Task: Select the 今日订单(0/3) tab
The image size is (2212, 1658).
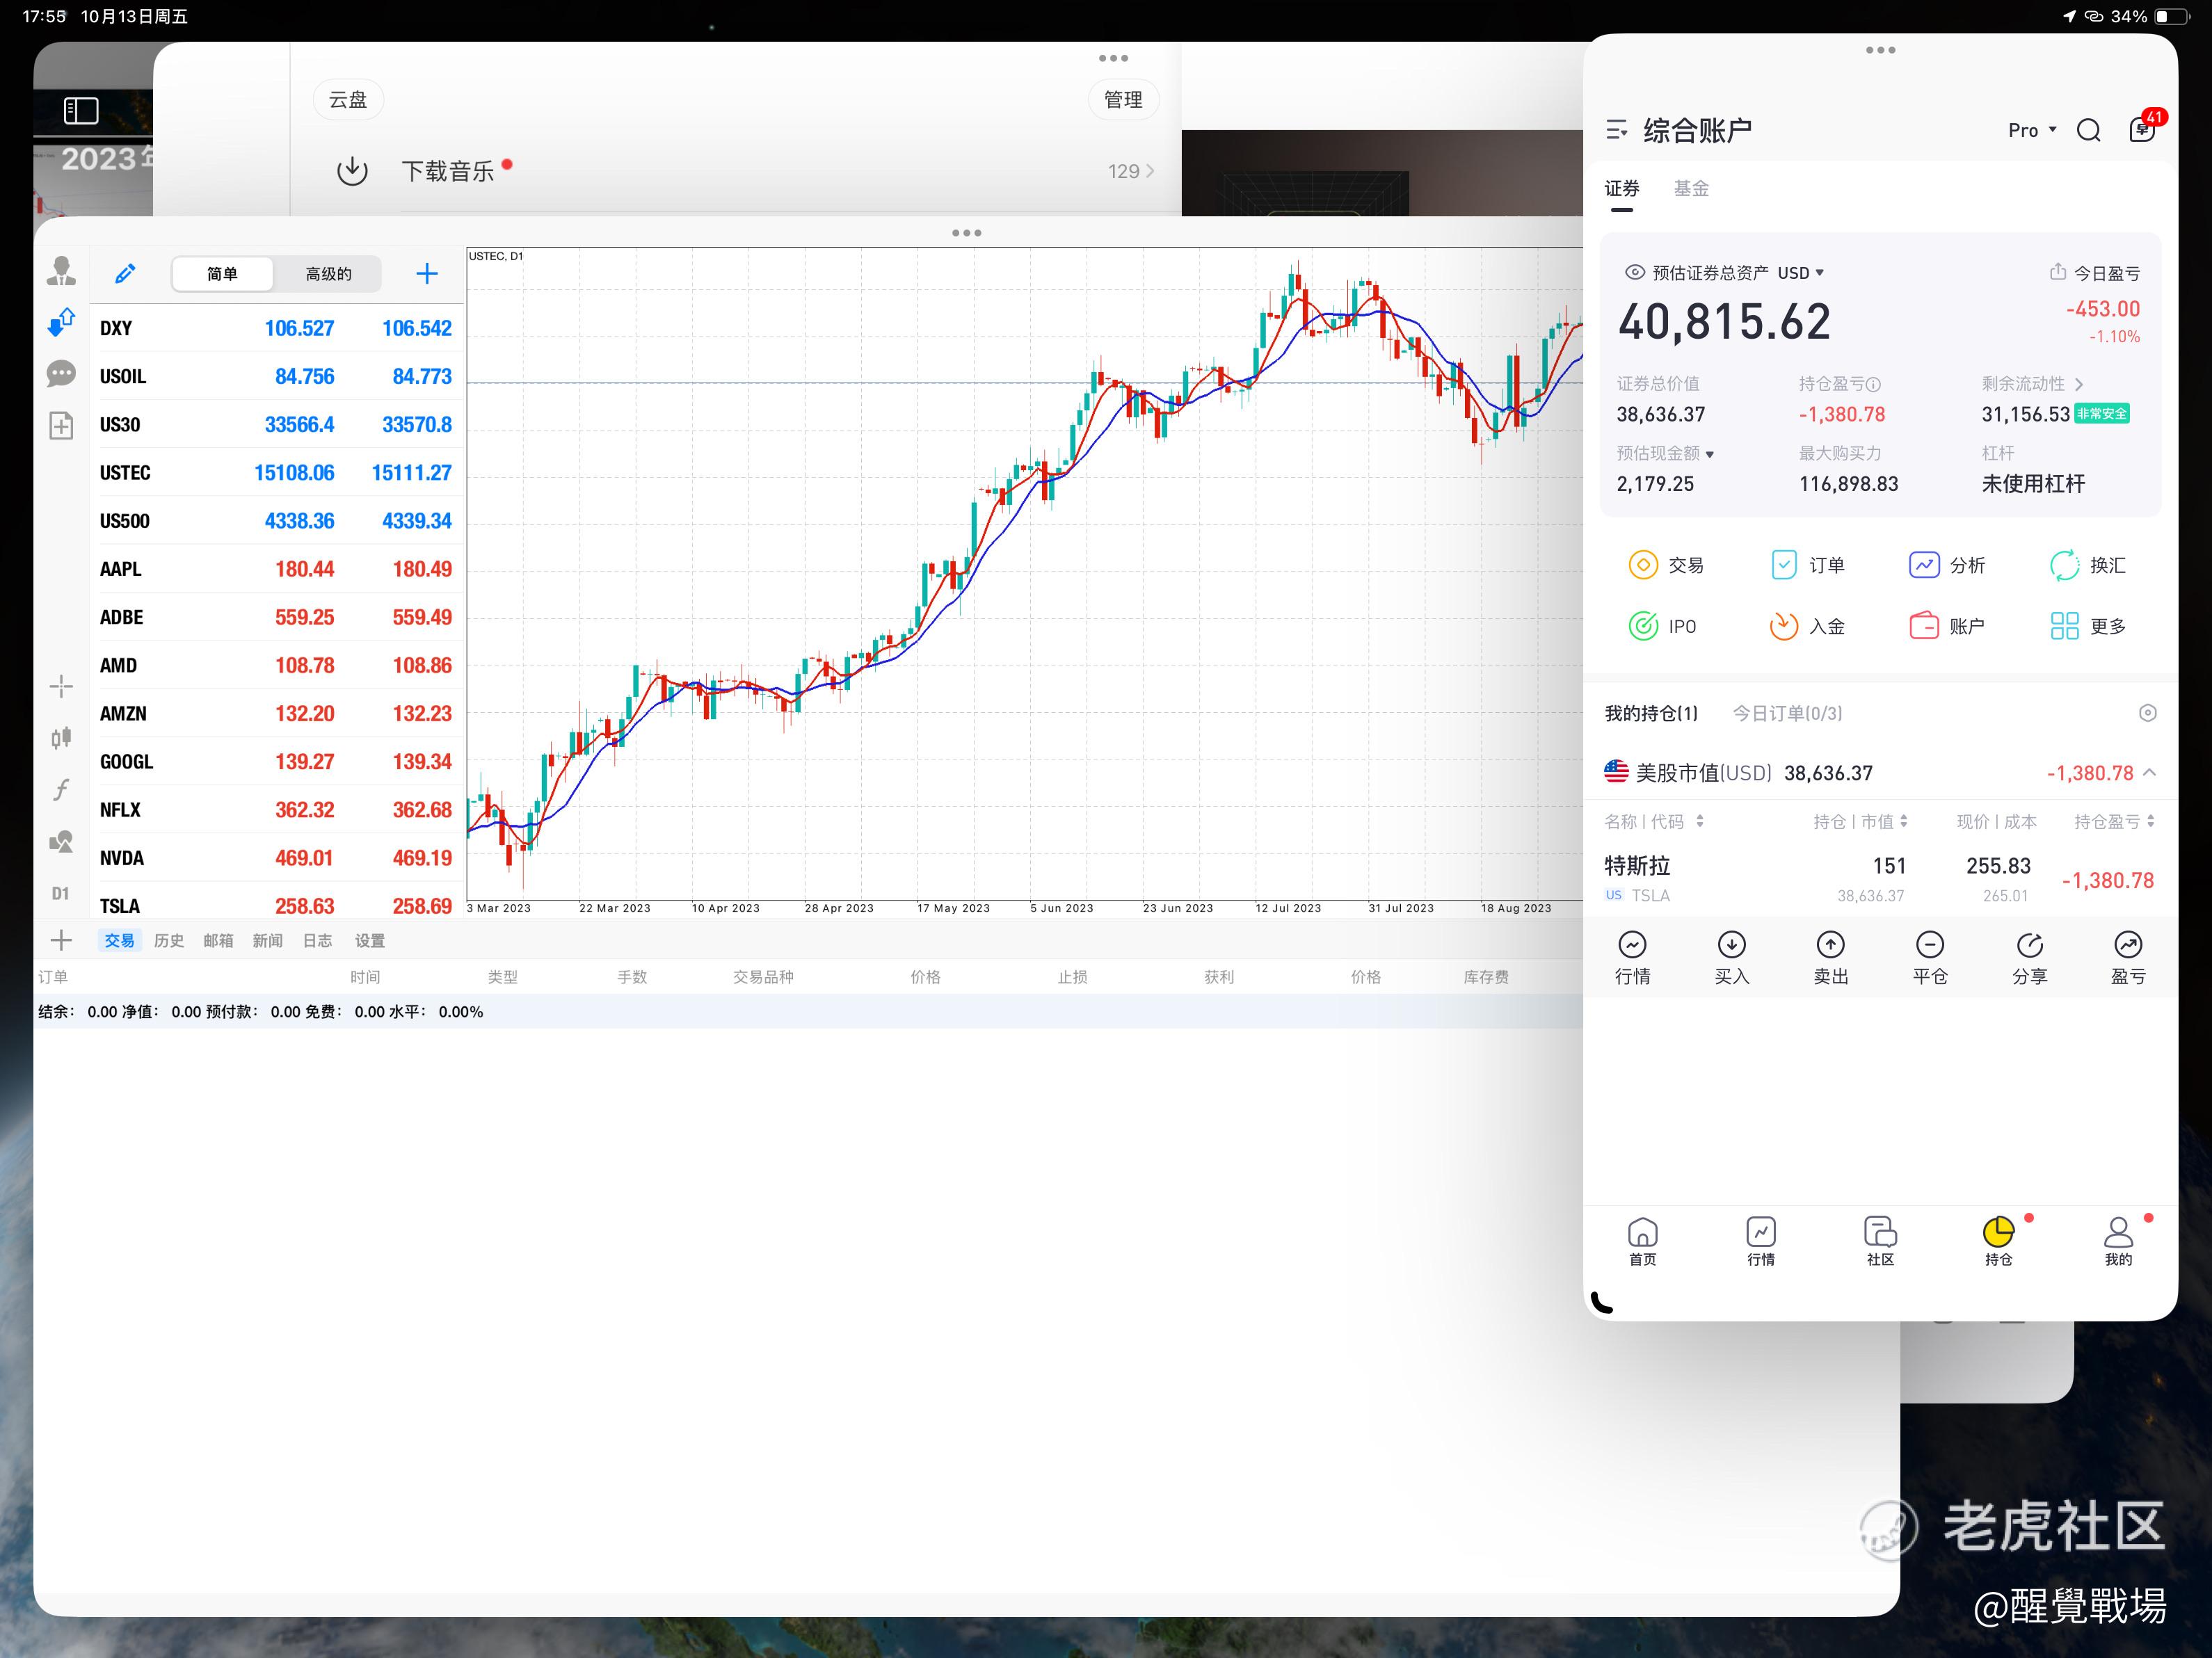Action: click(1787, 713)
